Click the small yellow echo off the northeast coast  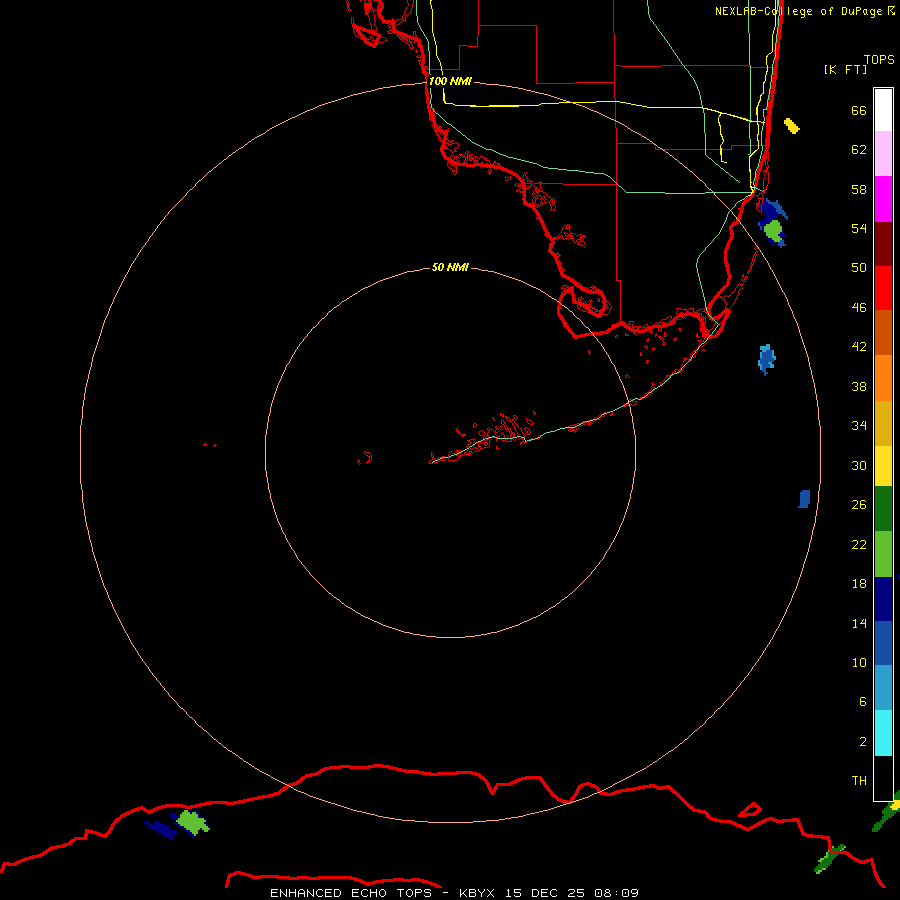(792, 126)
